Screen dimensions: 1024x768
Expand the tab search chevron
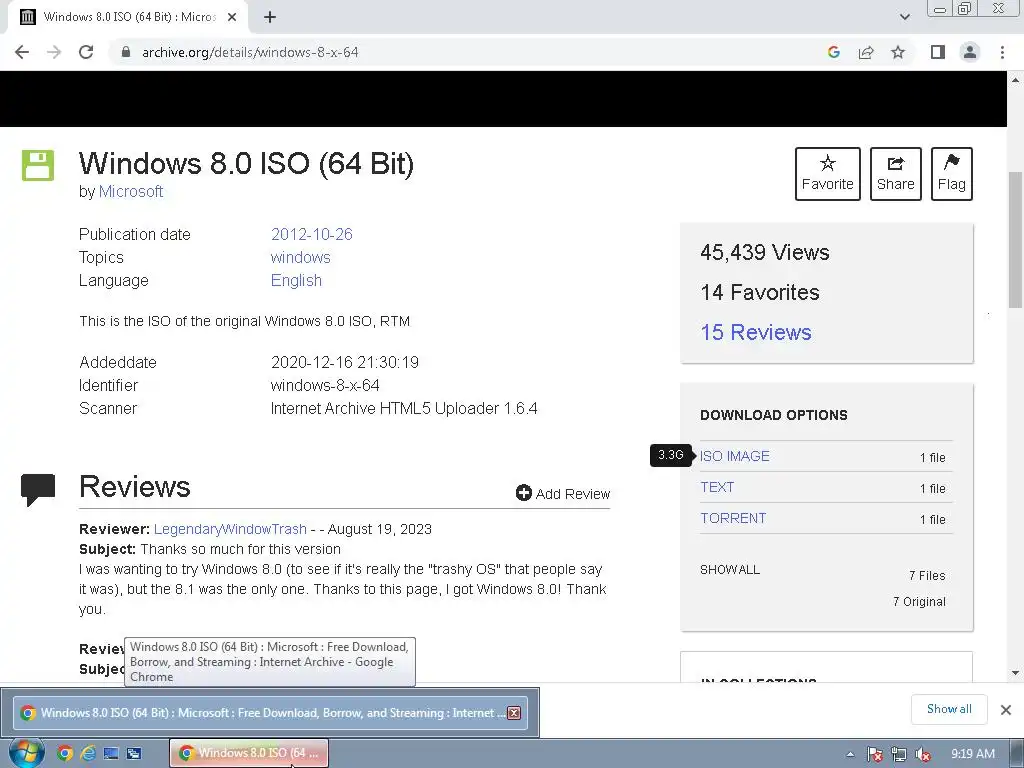(904, 17)
